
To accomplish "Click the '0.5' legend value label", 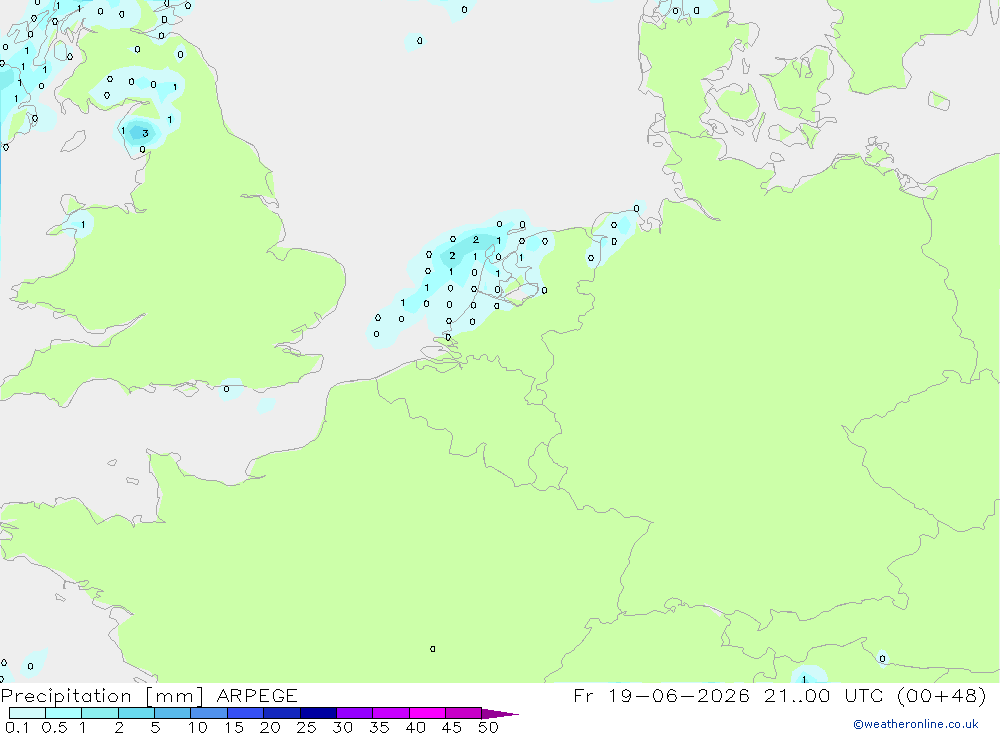I will point(54,727).
